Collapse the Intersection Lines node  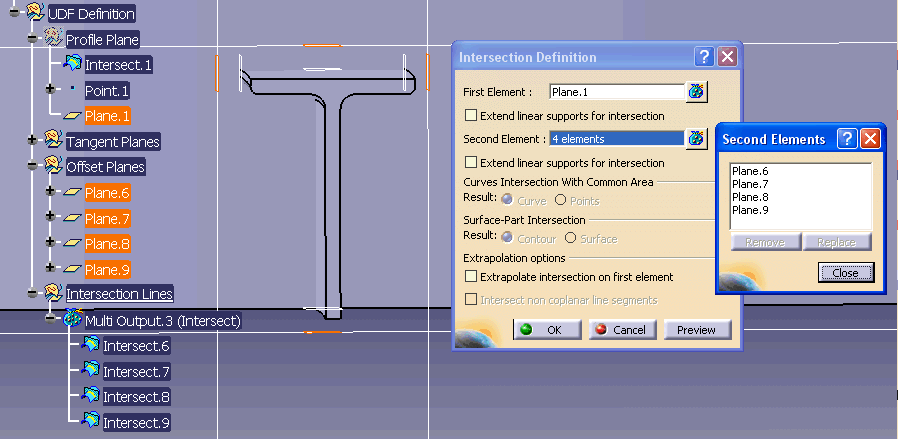click(33, 293)
